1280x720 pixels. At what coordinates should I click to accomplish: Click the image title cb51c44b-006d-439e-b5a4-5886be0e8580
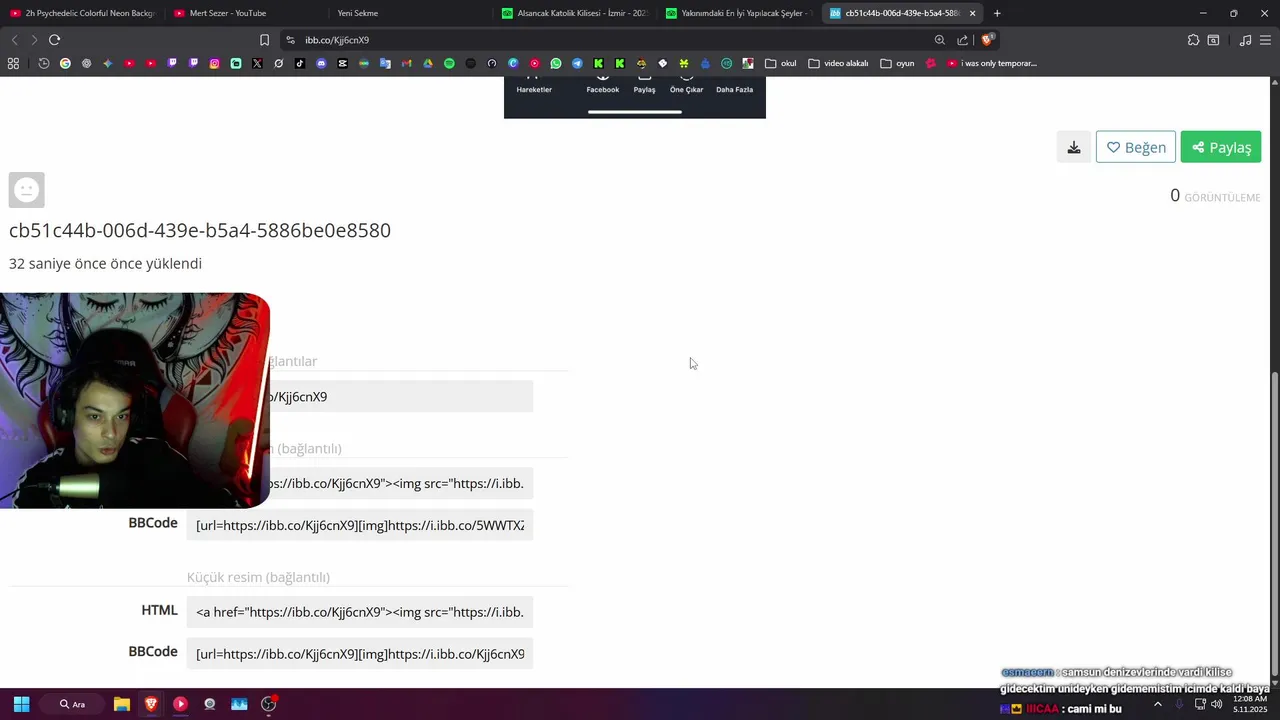(x=200, y=230)
